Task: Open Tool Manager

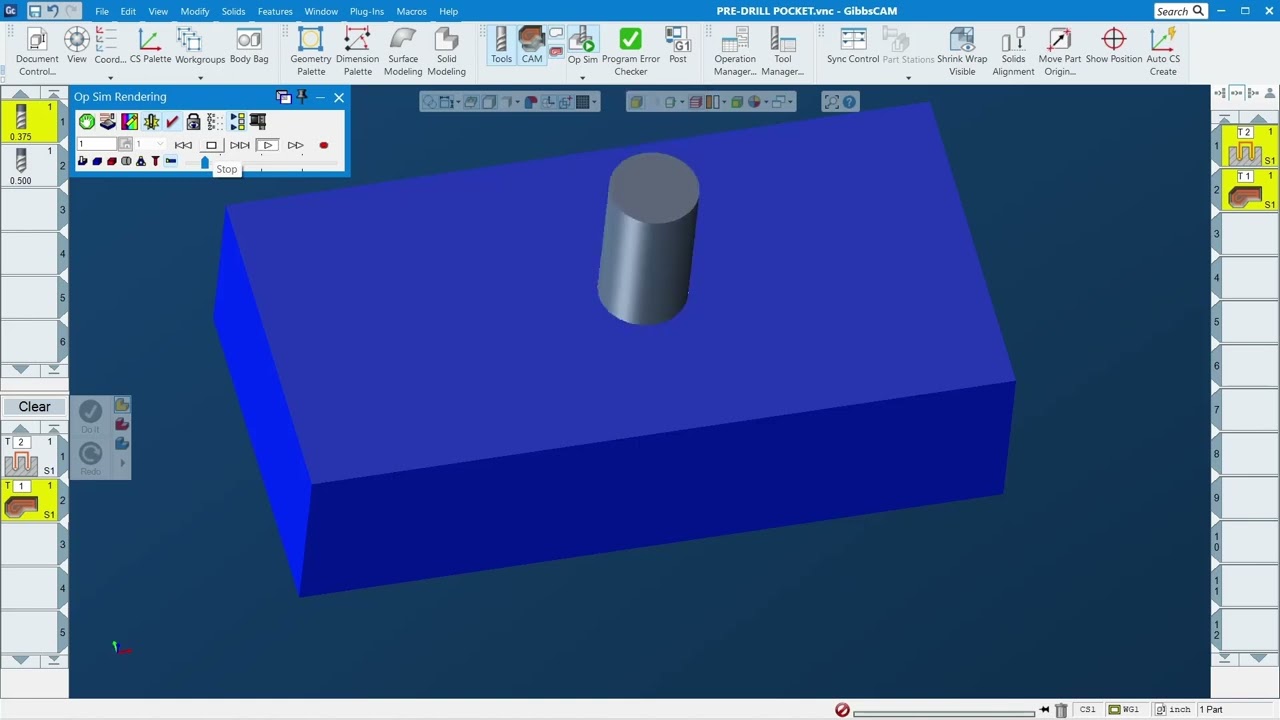Action: (x=782, y=52)
